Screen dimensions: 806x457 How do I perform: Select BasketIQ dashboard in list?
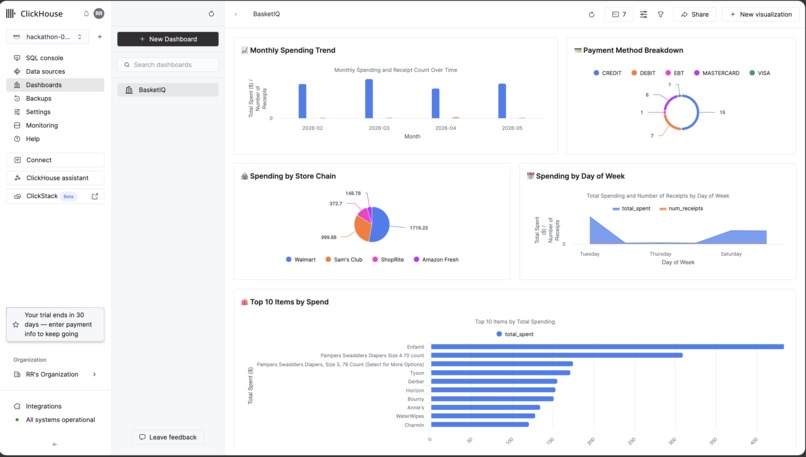pyautogui.click(x=168, y=90)
